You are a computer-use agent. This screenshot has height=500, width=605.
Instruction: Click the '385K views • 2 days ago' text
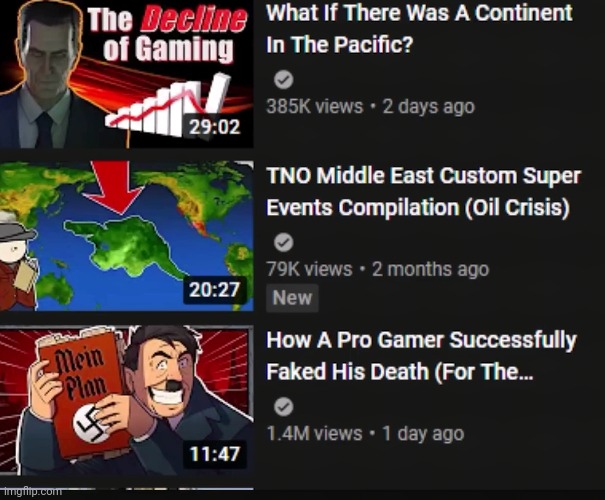370,106
